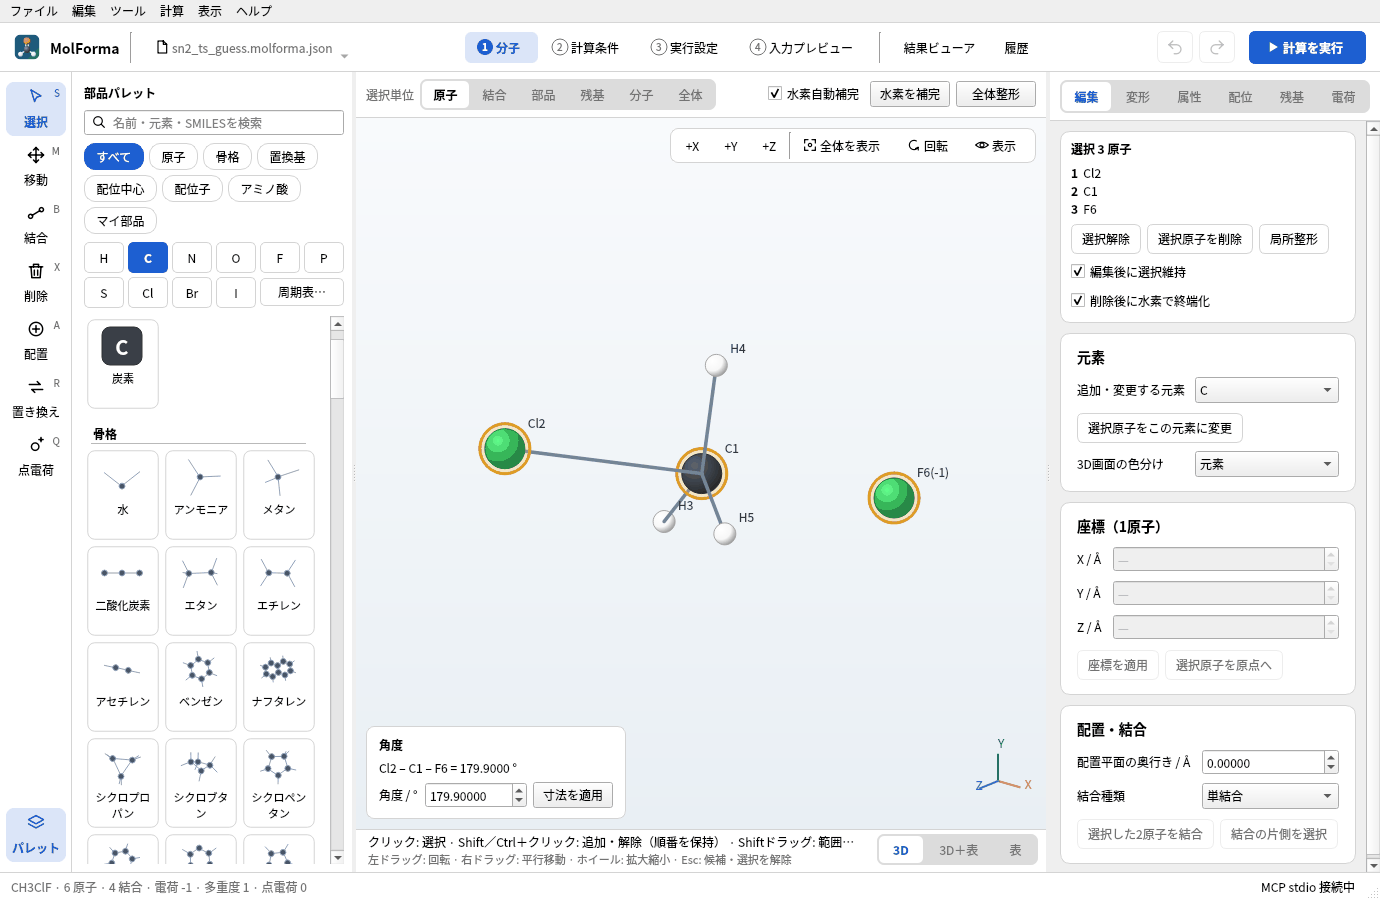Open the 3D画面の色分け dropdown
Screen dimensions: 1380x900
(x=1267, y=464)
